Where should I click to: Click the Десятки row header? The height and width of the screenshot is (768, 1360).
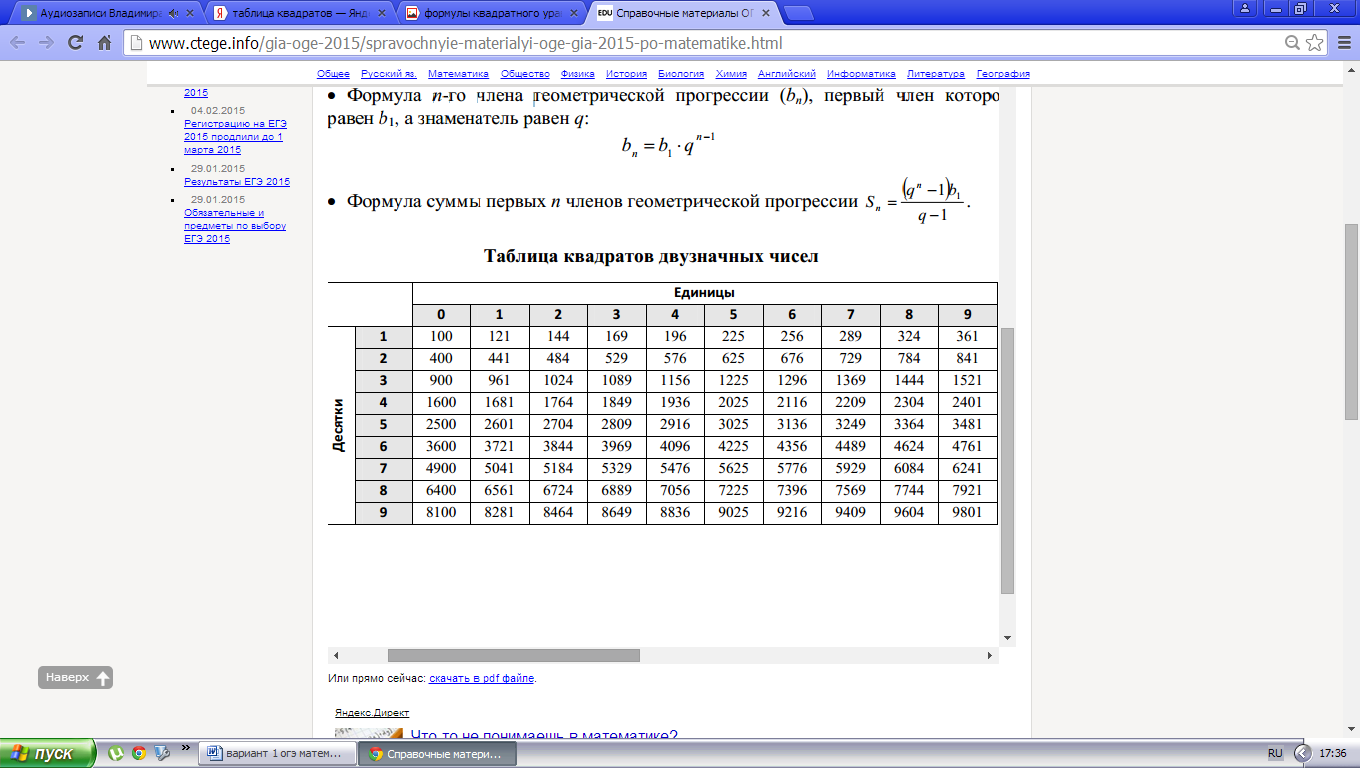(x=340, y=424)
